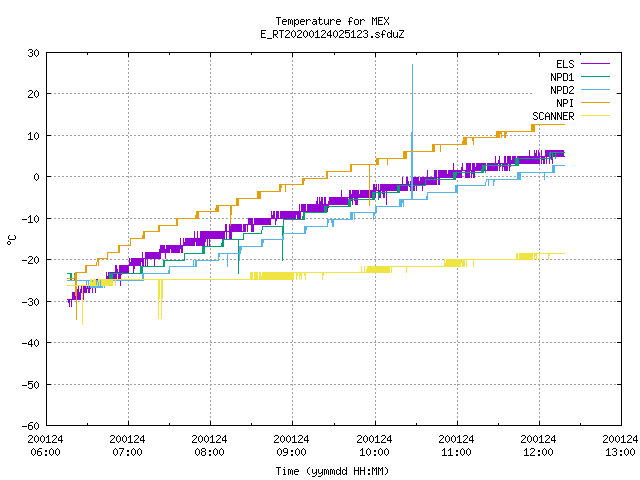Select the NPI legend label

tap(565, 103)
